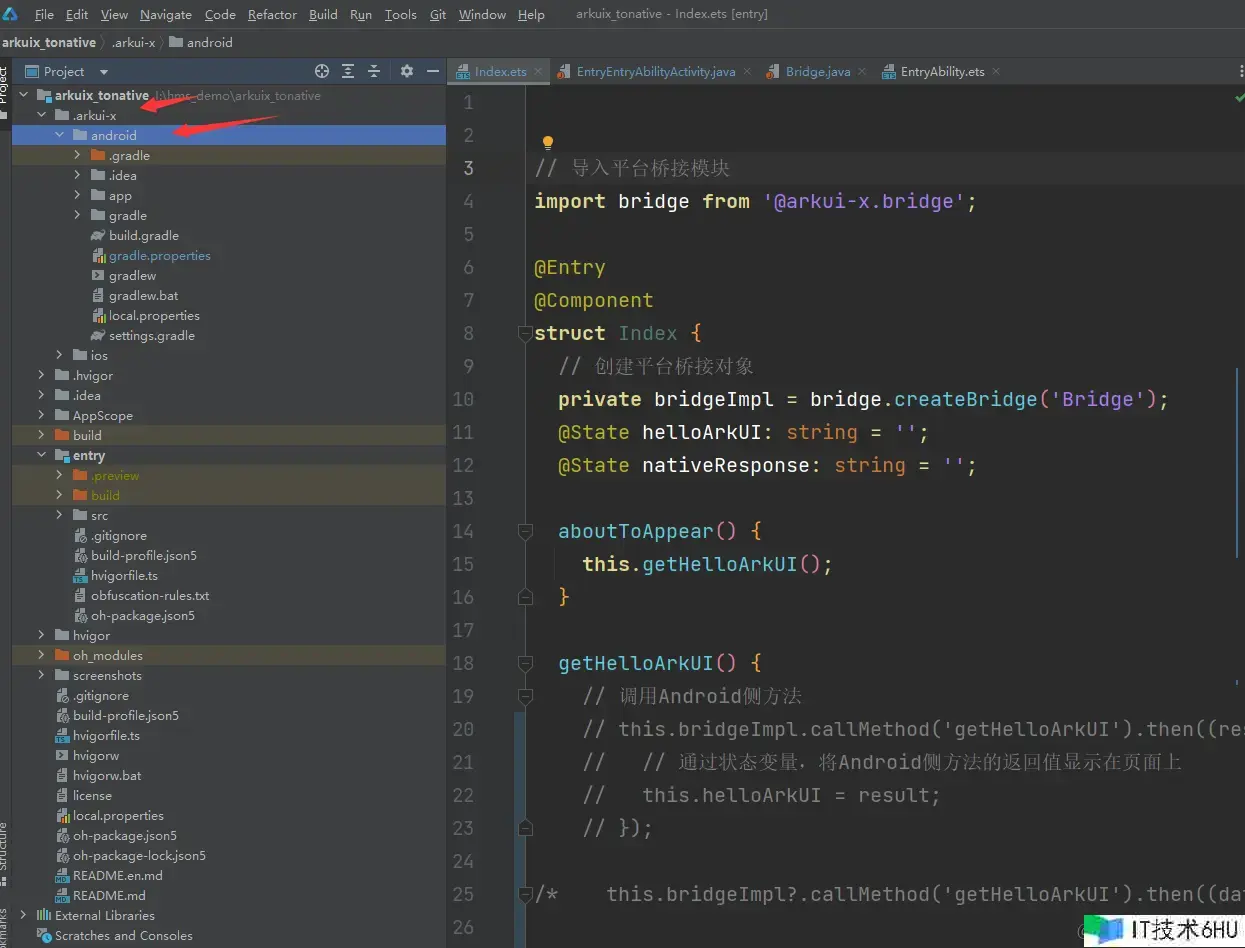Screen dimensions: 1245x948
Task: Fold the comment block starting at line 19
Action: pyautogui.click(x=525, y=696)
